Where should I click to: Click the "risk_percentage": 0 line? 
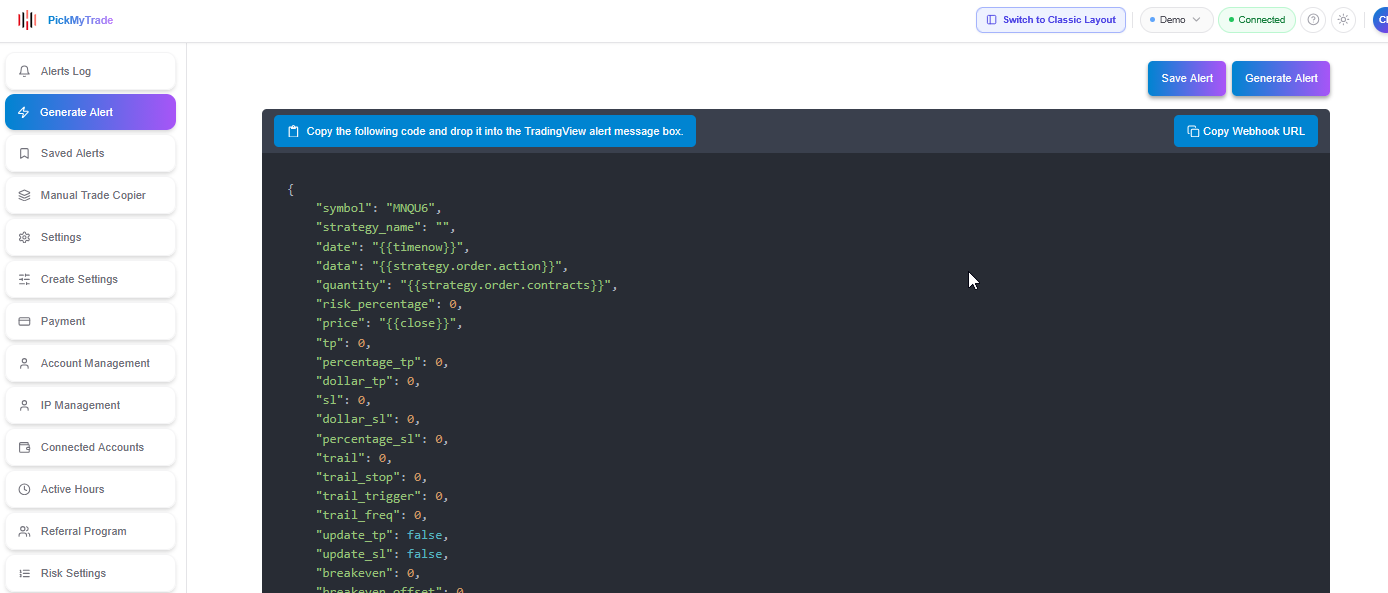click(x=389, y=304)
